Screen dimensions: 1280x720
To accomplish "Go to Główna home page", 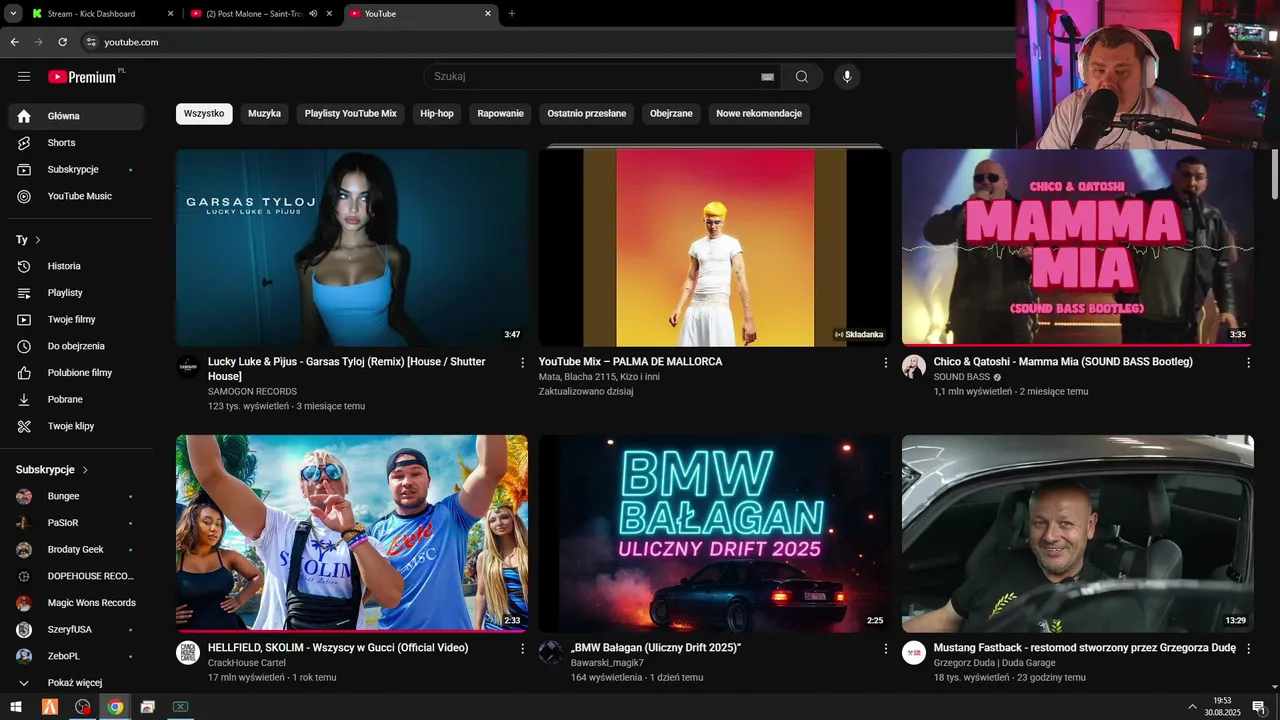I will [x=76, y=116].
